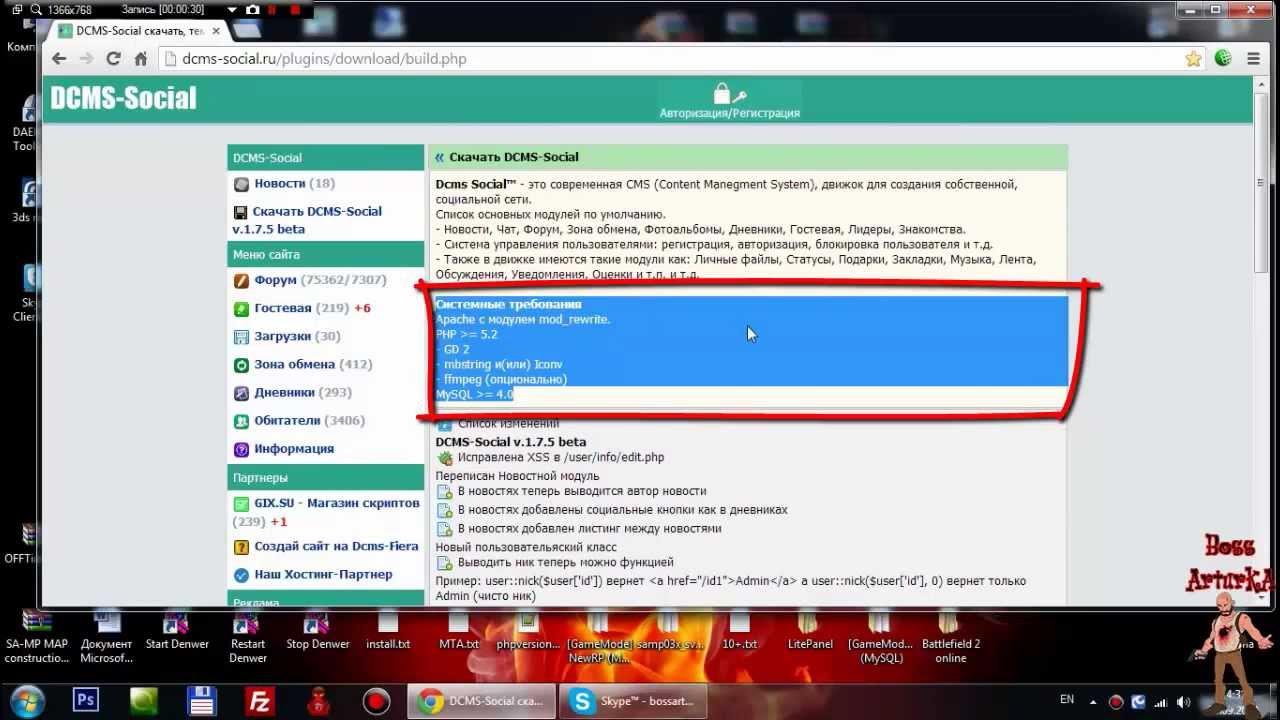1280x720 pixels.
Task: Click the green extension icon in toolbar
Action: coord(1223,59)
